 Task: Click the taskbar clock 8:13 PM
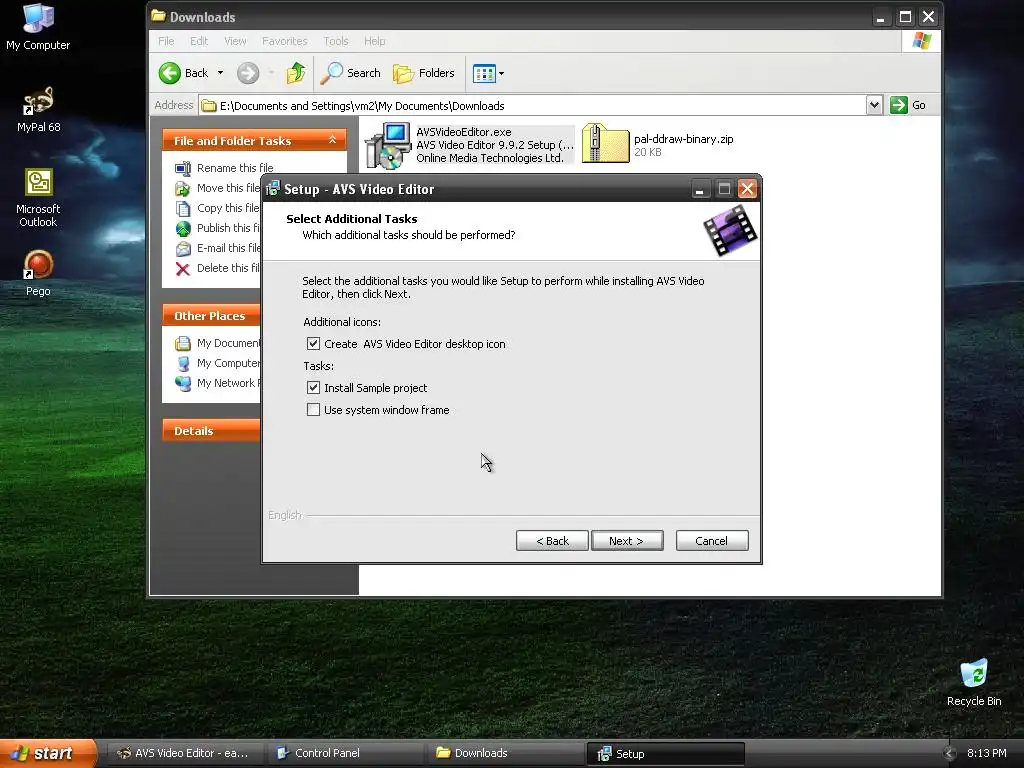coord(986,753)
